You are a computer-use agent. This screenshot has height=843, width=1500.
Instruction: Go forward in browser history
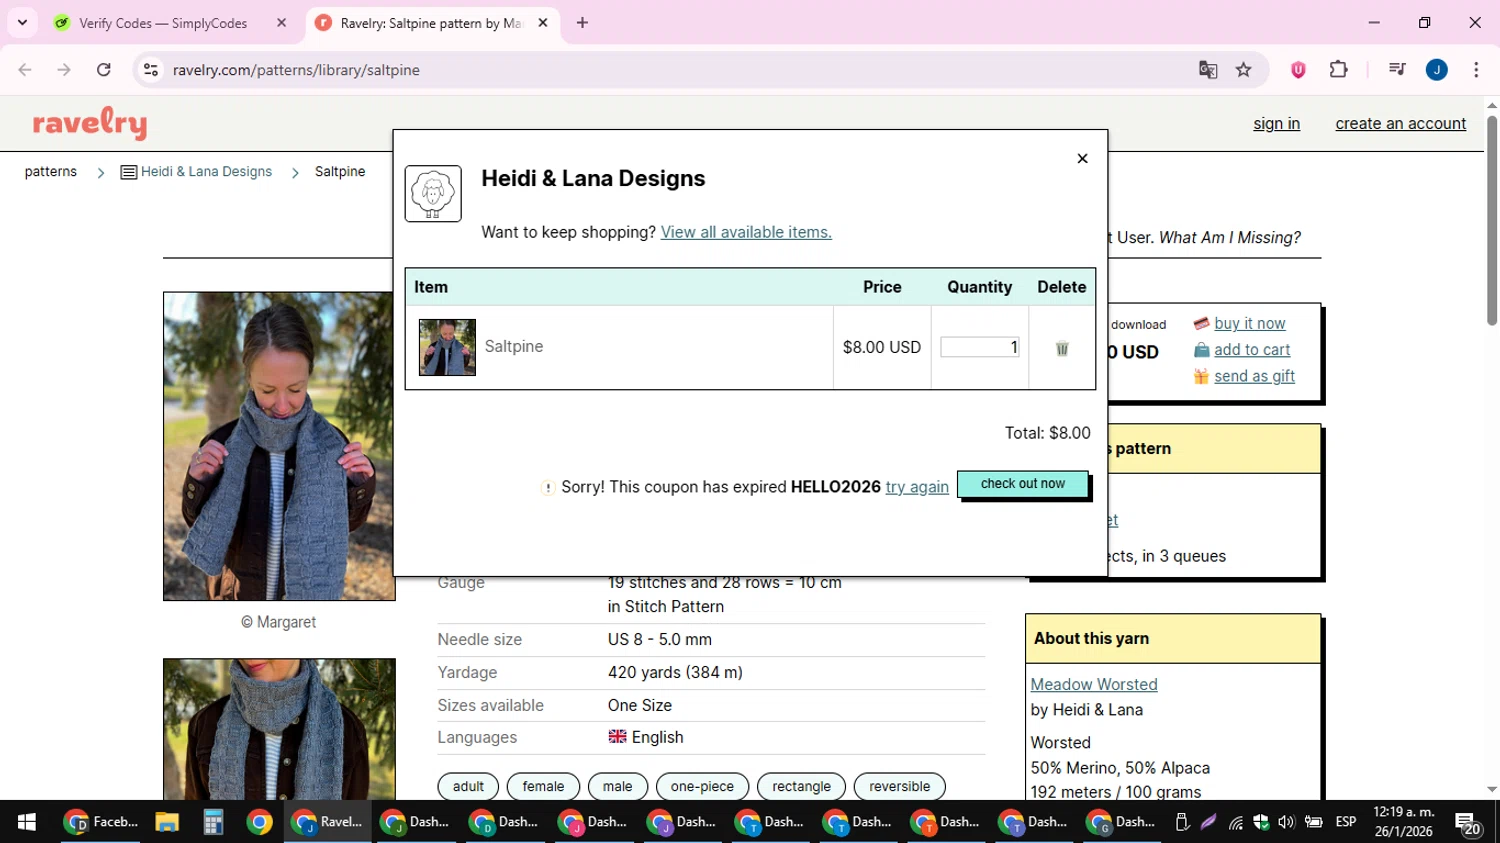point(64,70)
